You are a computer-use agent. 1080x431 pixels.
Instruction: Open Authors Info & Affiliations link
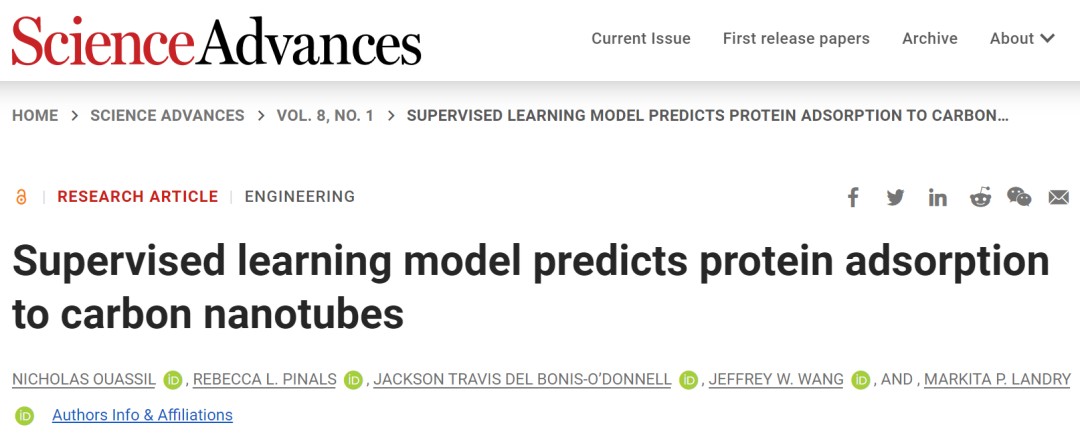(143, 415)
